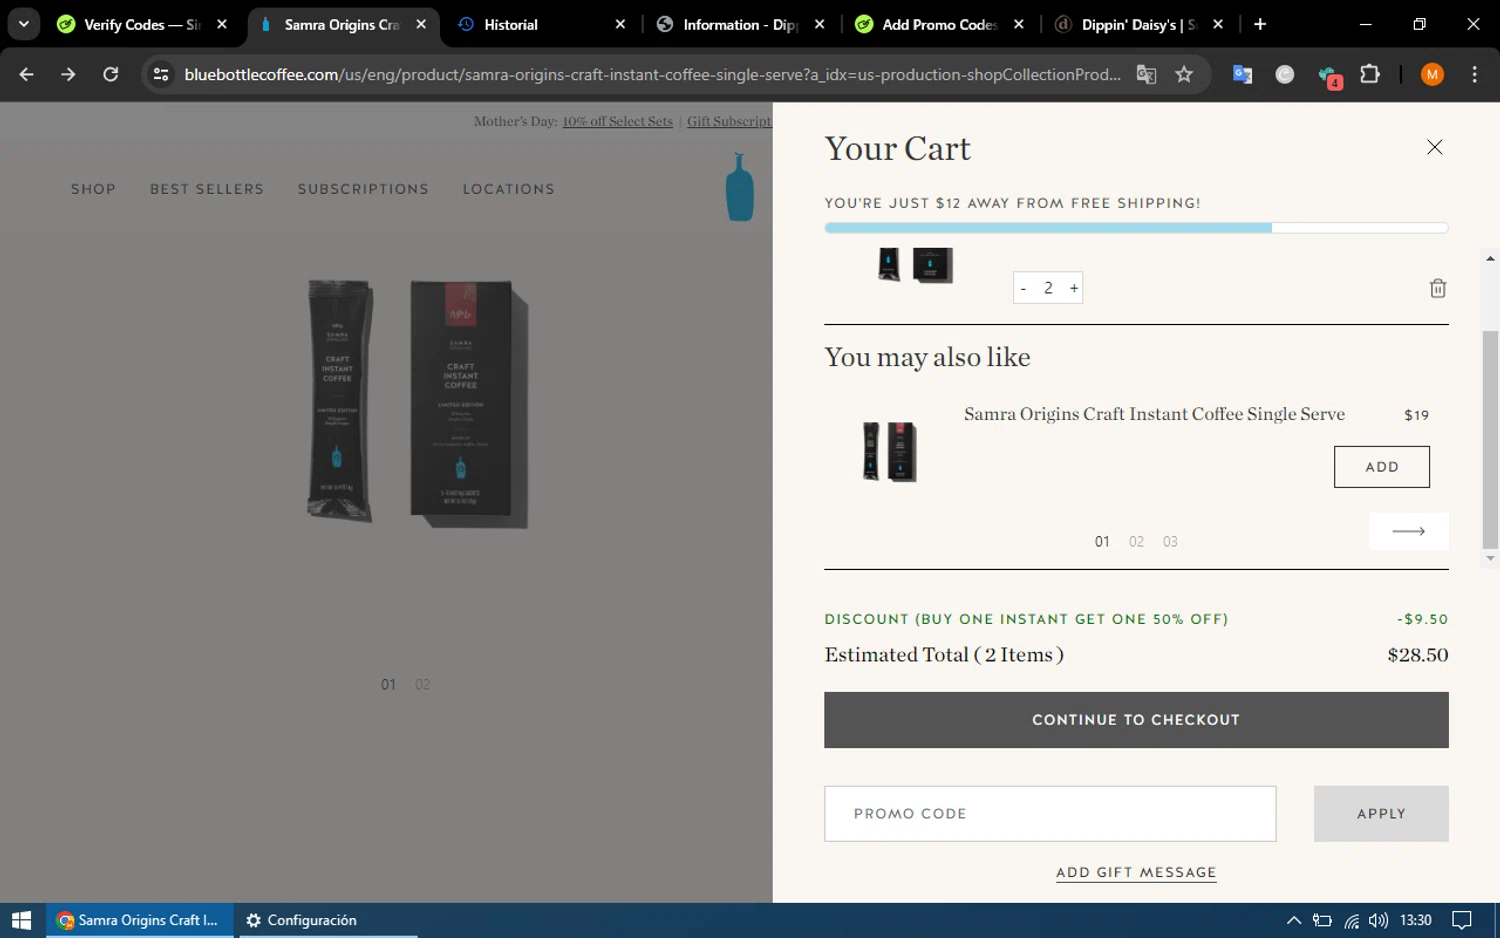Click the Blue Bottle logo

739,187
